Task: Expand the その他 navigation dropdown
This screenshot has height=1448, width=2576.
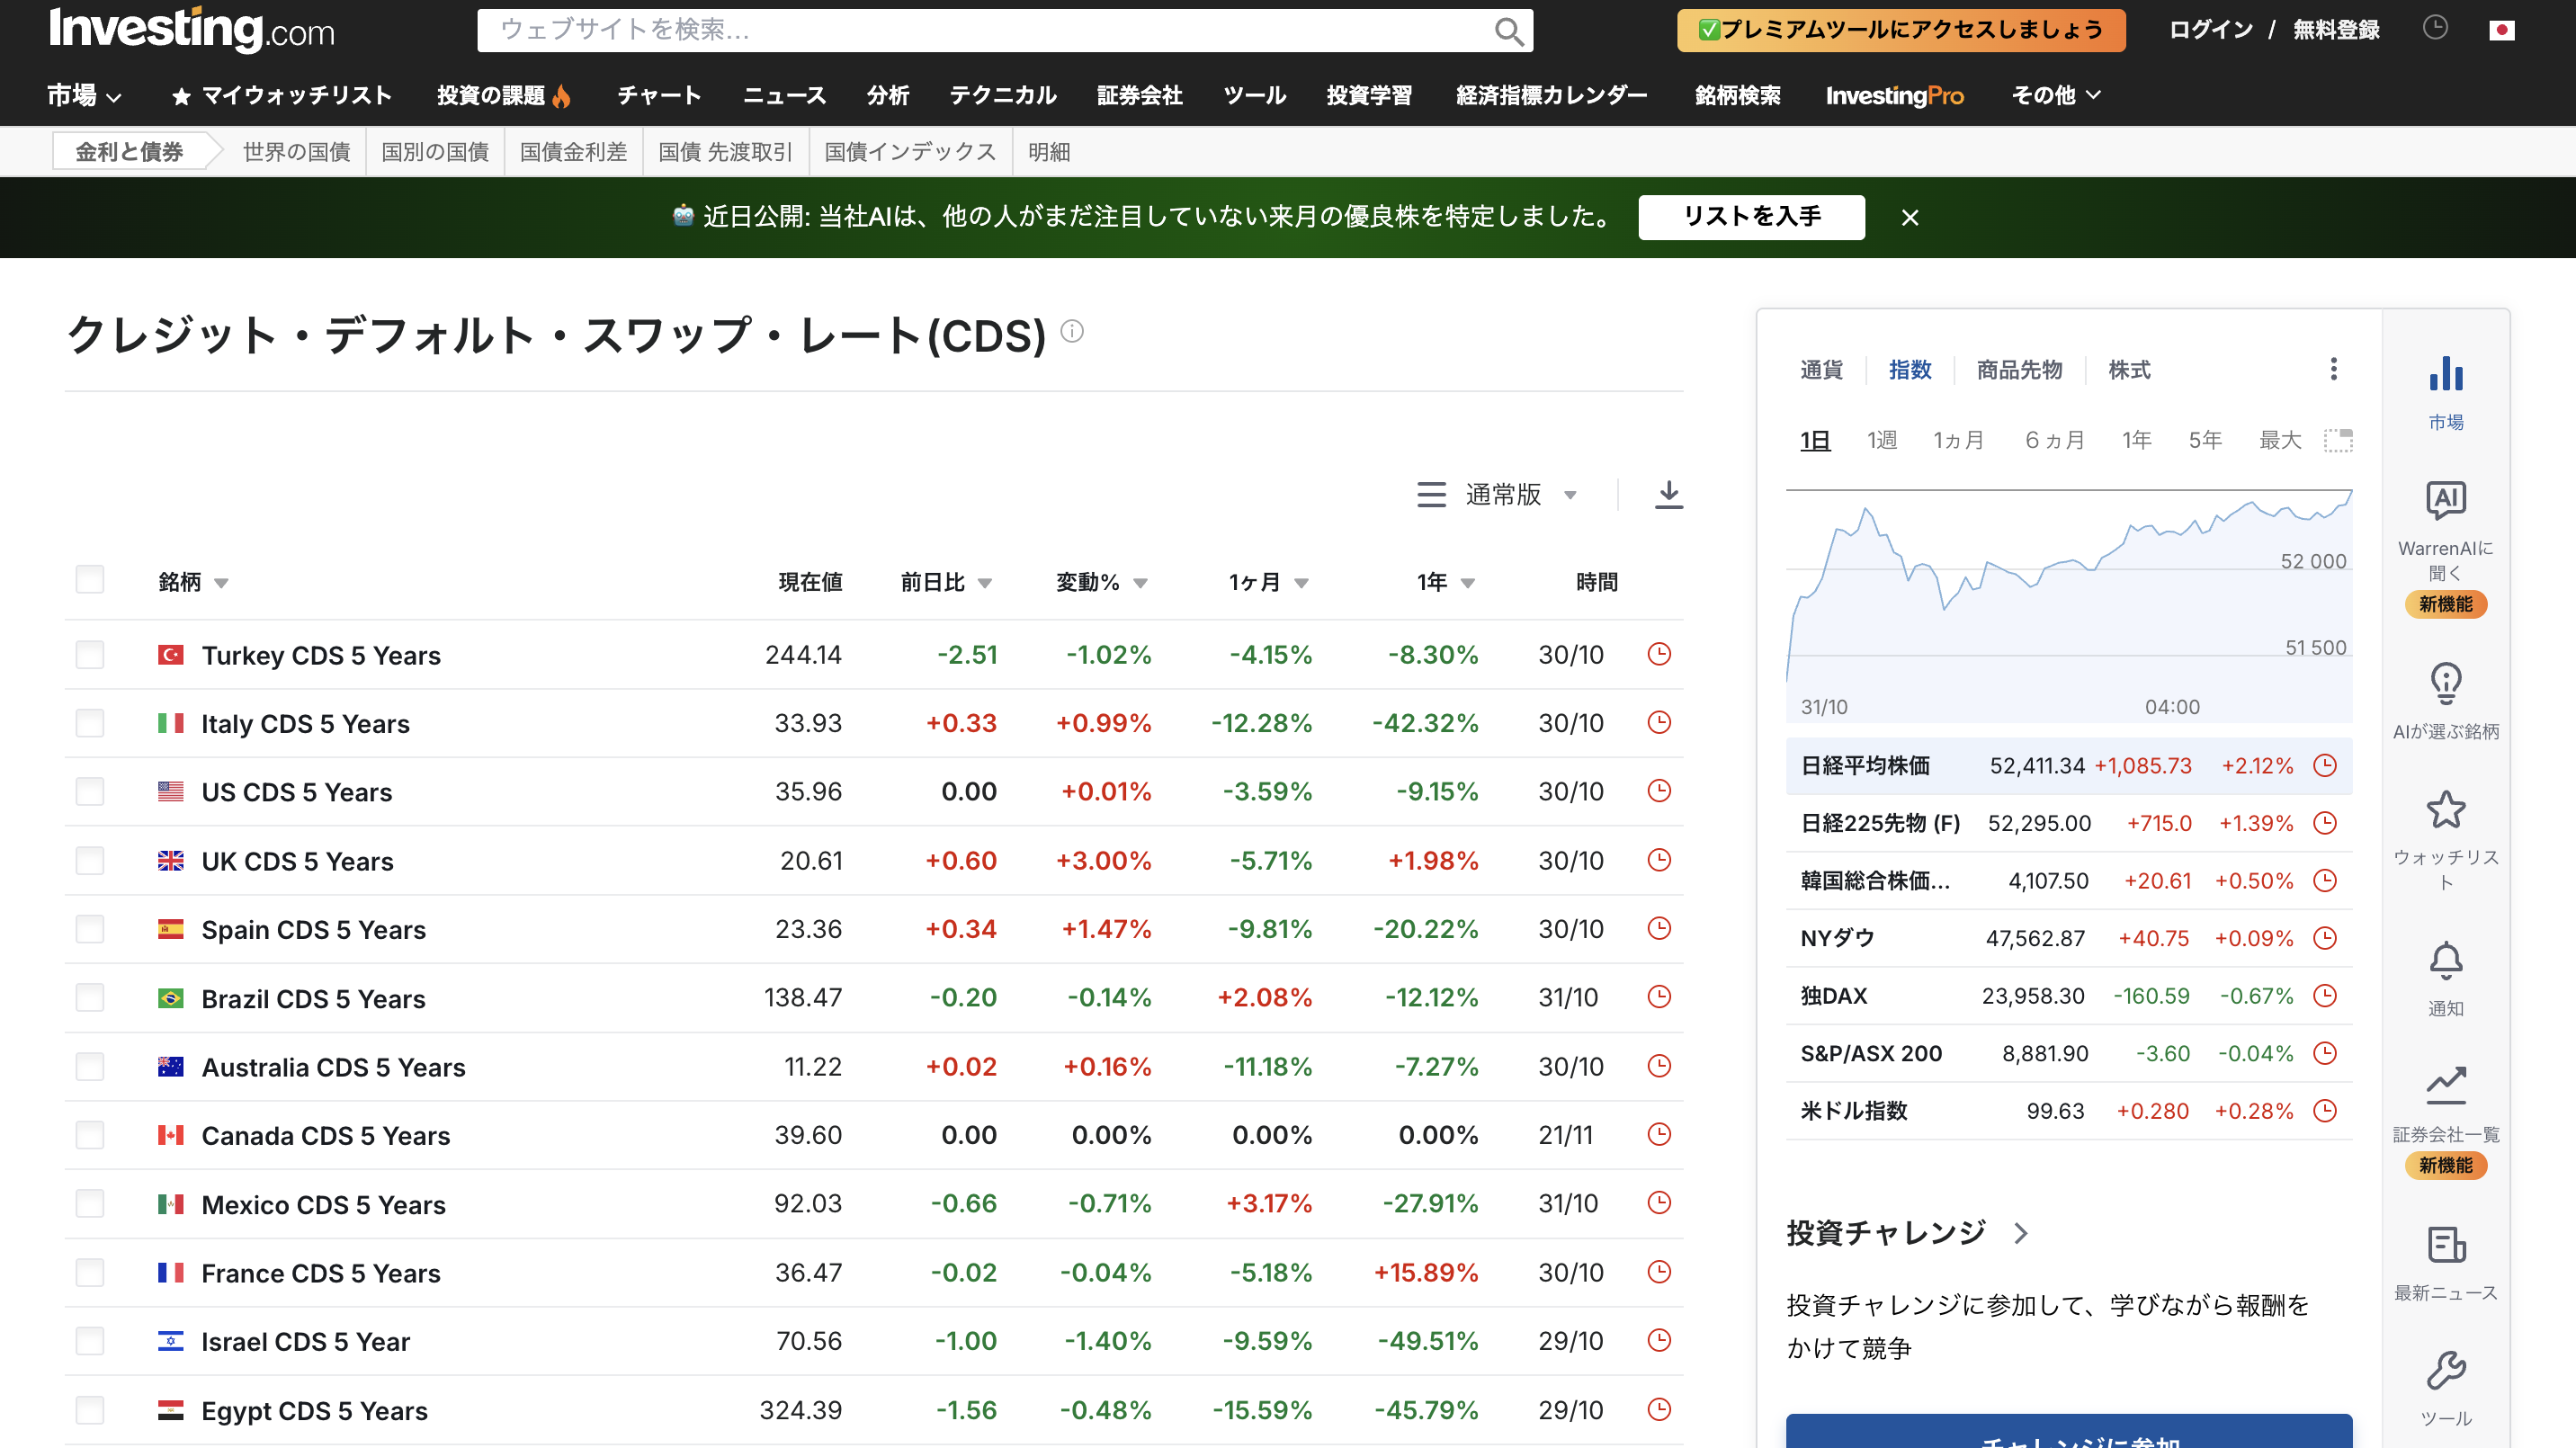Action: [x=2055, y=96]
